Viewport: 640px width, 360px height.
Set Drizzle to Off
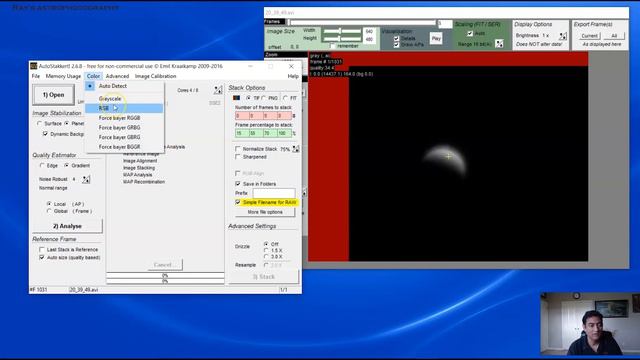(266, 244)
